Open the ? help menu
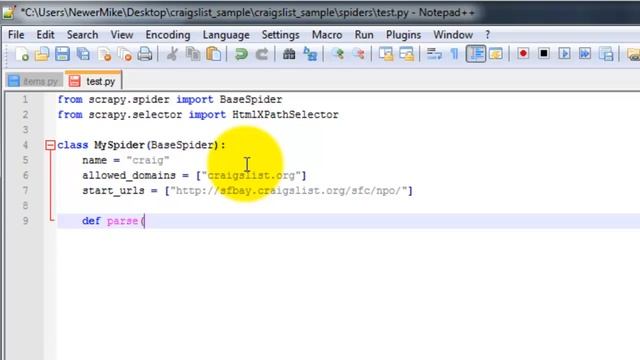This screenshot has height=360, width=640. [487, 35]
